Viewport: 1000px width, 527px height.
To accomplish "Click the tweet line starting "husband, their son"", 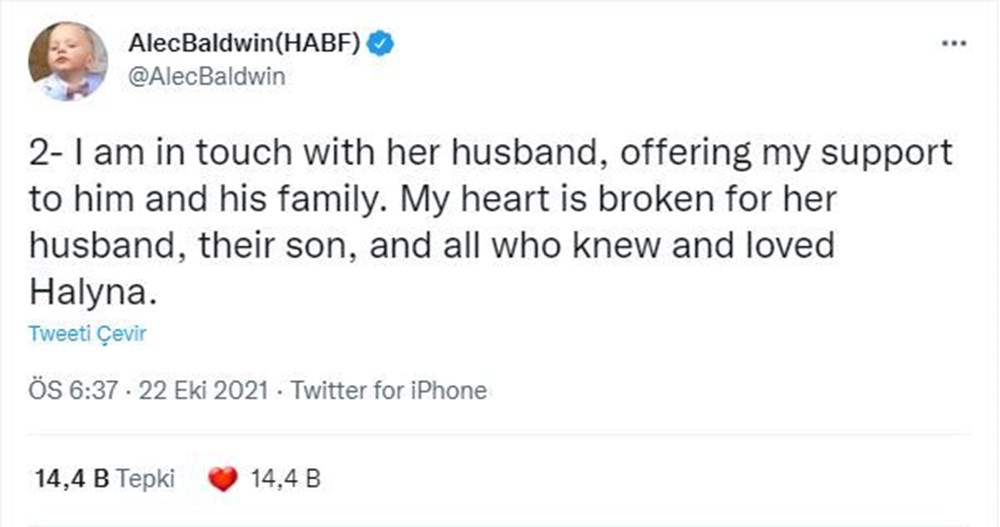I will tap(431, 245).
